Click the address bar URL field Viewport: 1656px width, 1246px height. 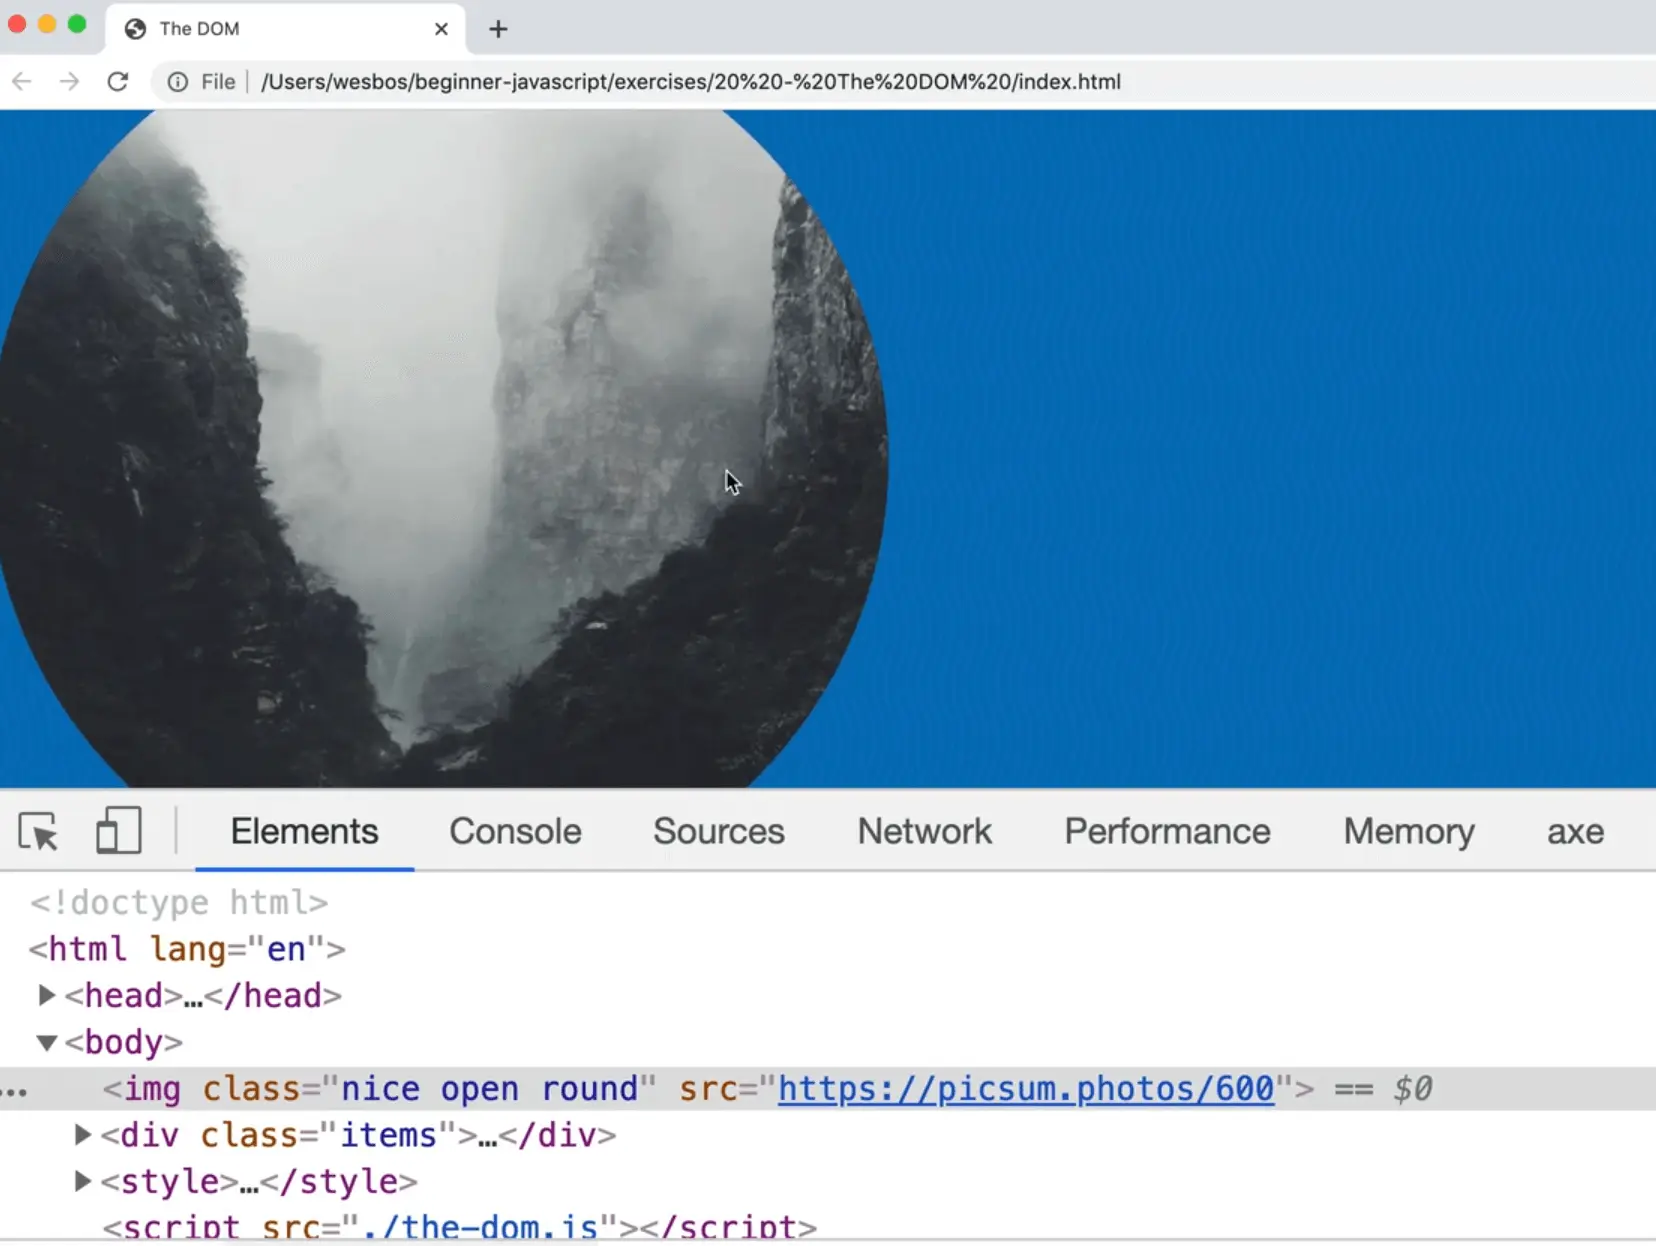coord(690,82)
